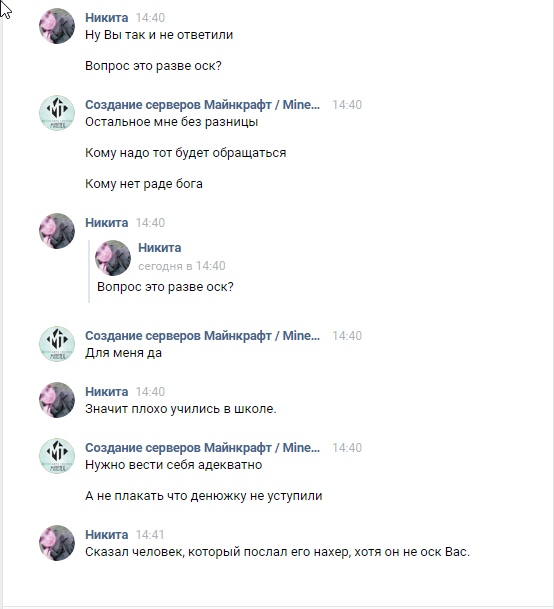Open Никита's avatar beside 'Значит плохо учились в школе'

(x=57, y=400)
